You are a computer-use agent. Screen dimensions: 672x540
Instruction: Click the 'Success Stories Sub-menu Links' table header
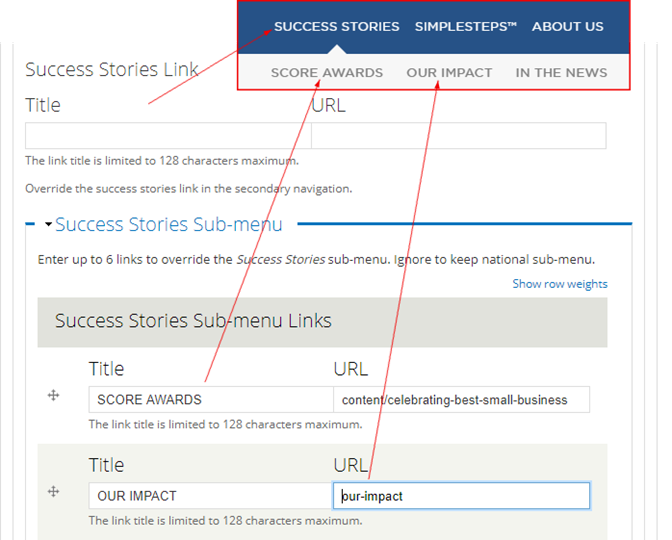pos(322,322)
